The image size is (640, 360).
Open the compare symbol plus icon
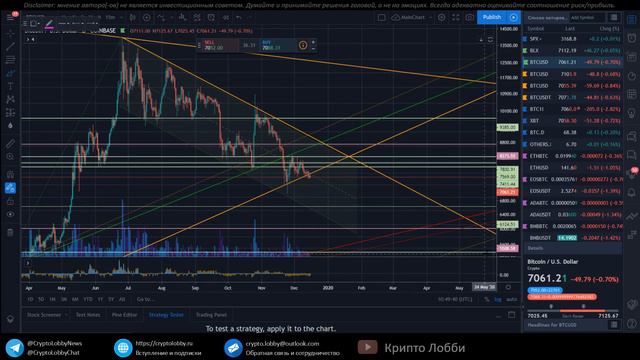tap(147, 18)
